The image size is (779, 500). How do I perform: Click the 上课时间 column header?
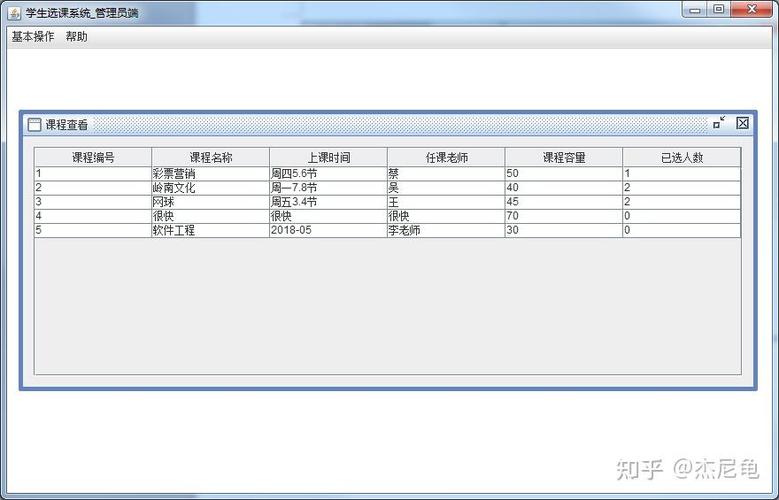coord(328,158)
